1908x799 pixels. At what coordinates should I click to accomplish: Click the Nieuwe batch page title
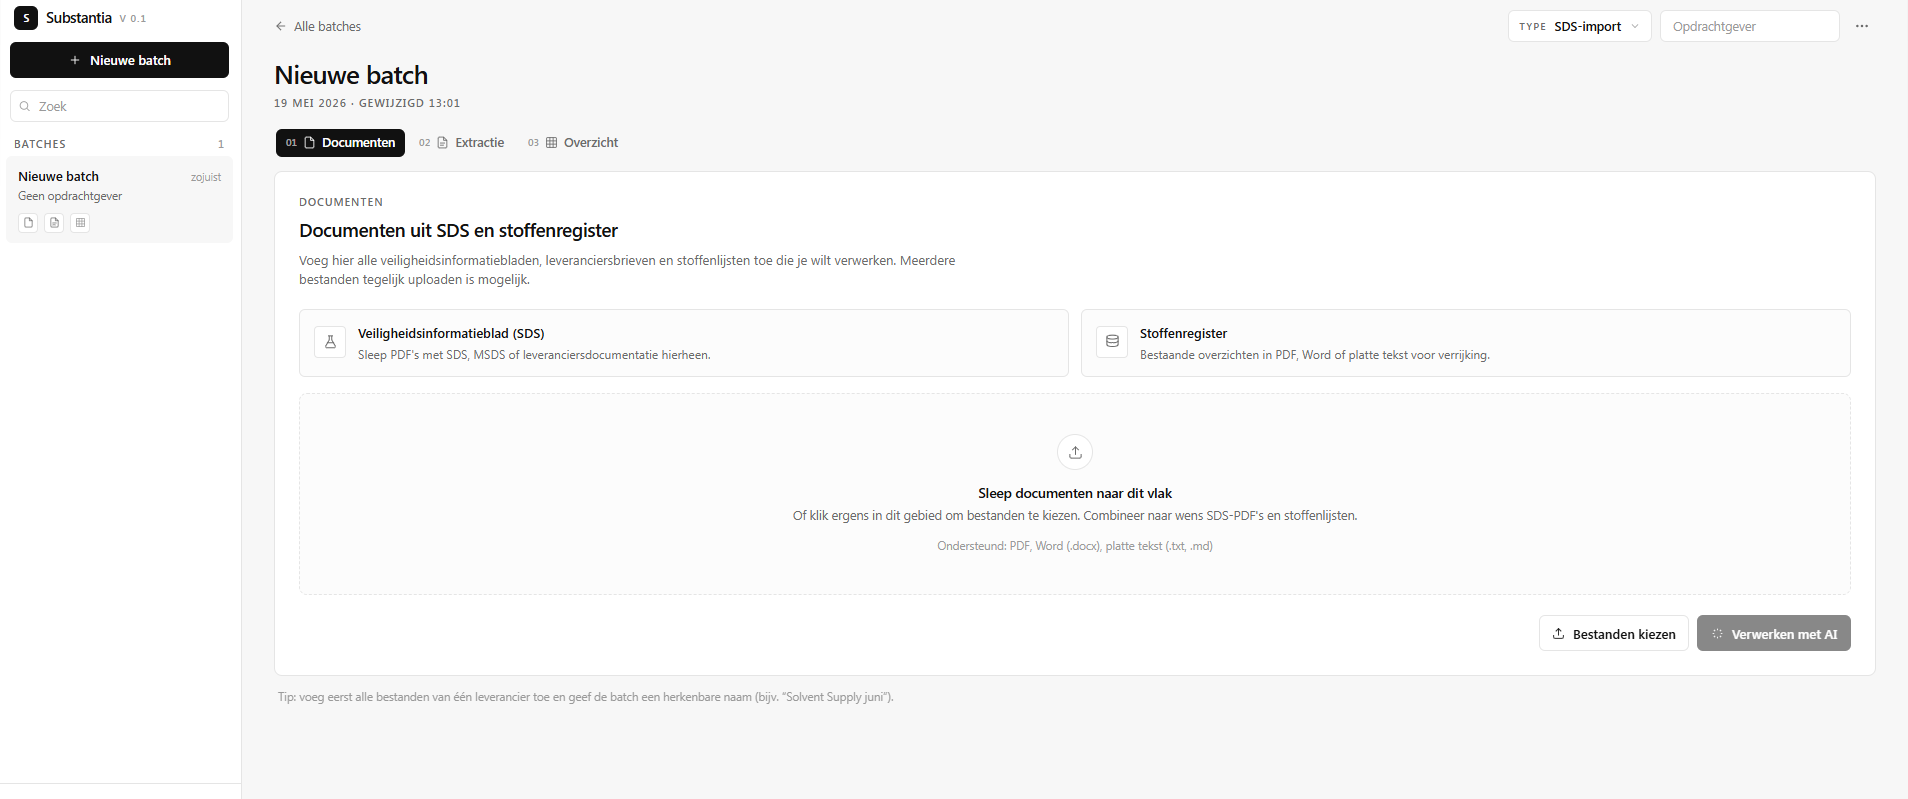pos(351,75)
